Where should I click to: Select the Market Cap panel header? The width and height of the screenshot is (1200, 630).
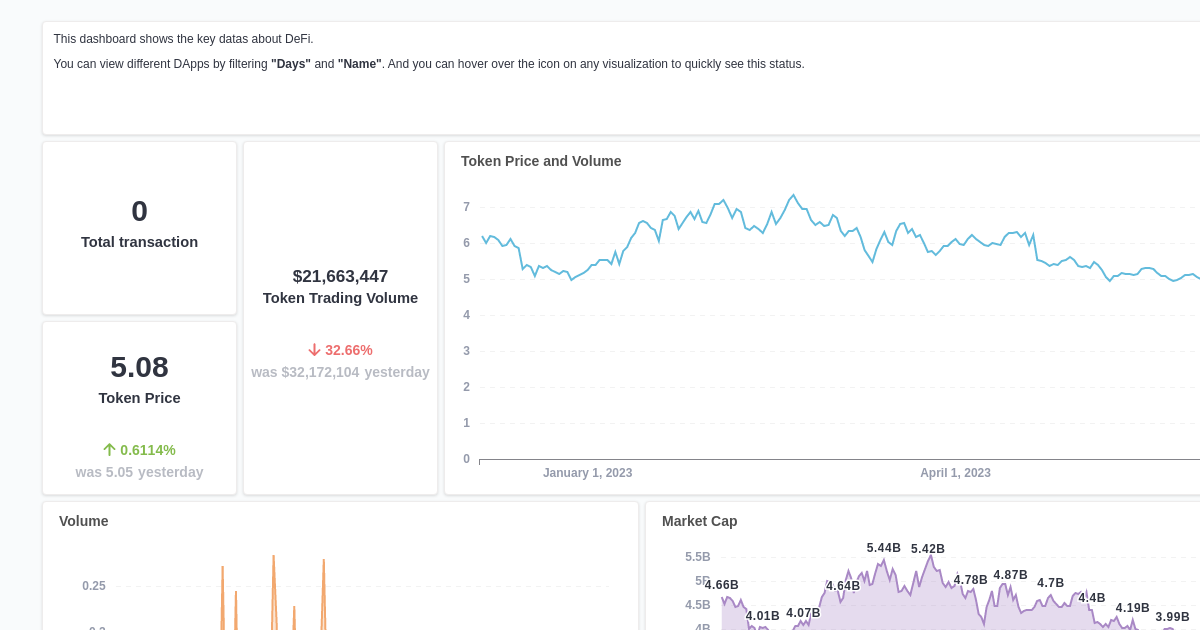(x=699, y=521)
